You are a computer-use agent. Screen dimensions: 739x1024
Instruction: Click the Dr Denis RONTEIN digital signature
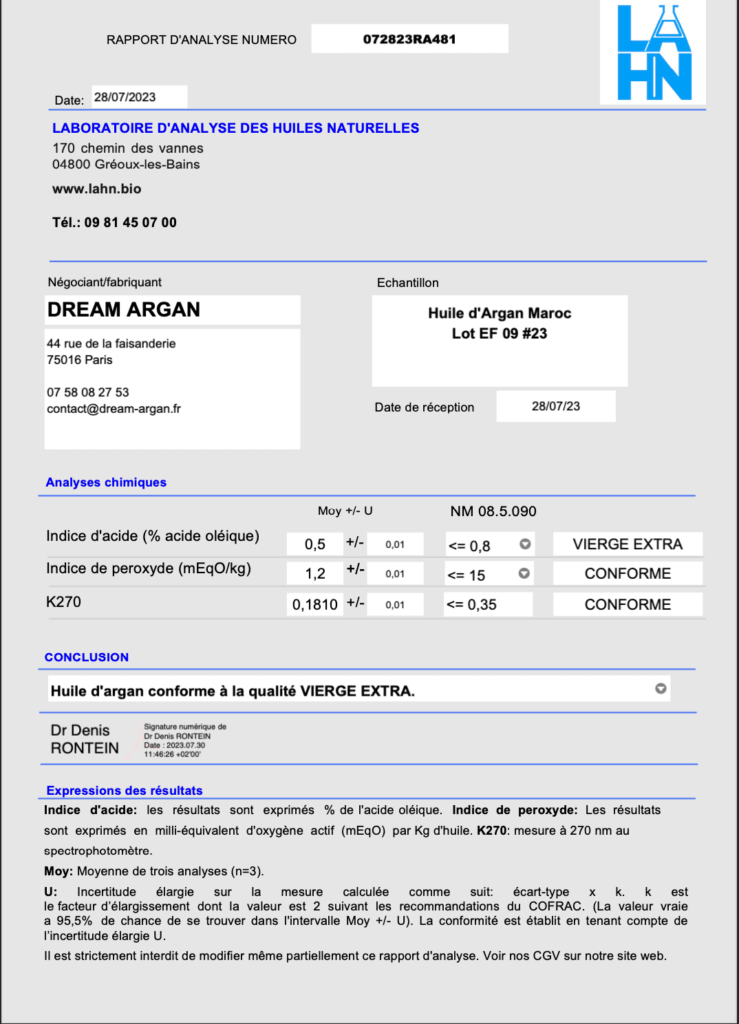(138, 740)
